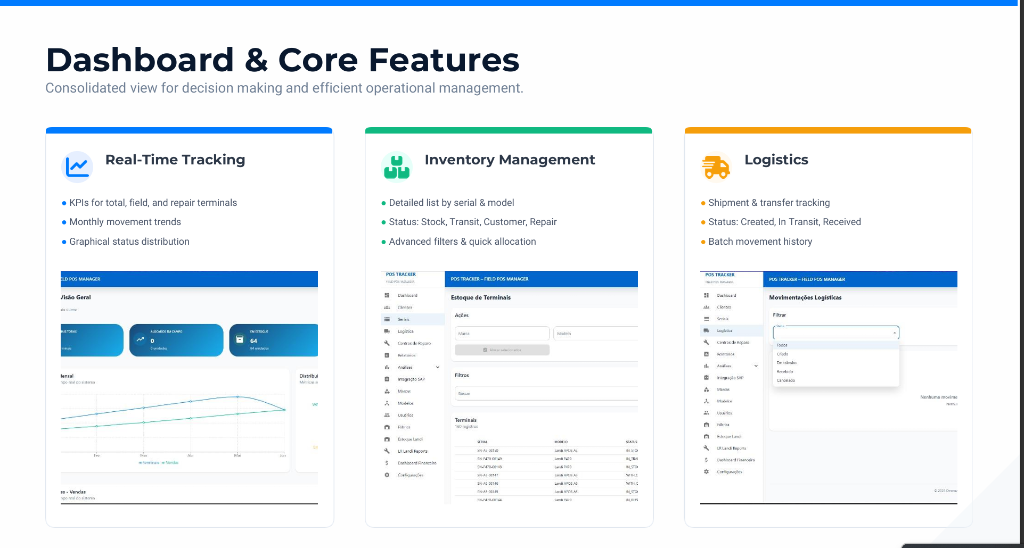Open Dashboard Financeiro item in Logistics screenshot

[731, 460]
